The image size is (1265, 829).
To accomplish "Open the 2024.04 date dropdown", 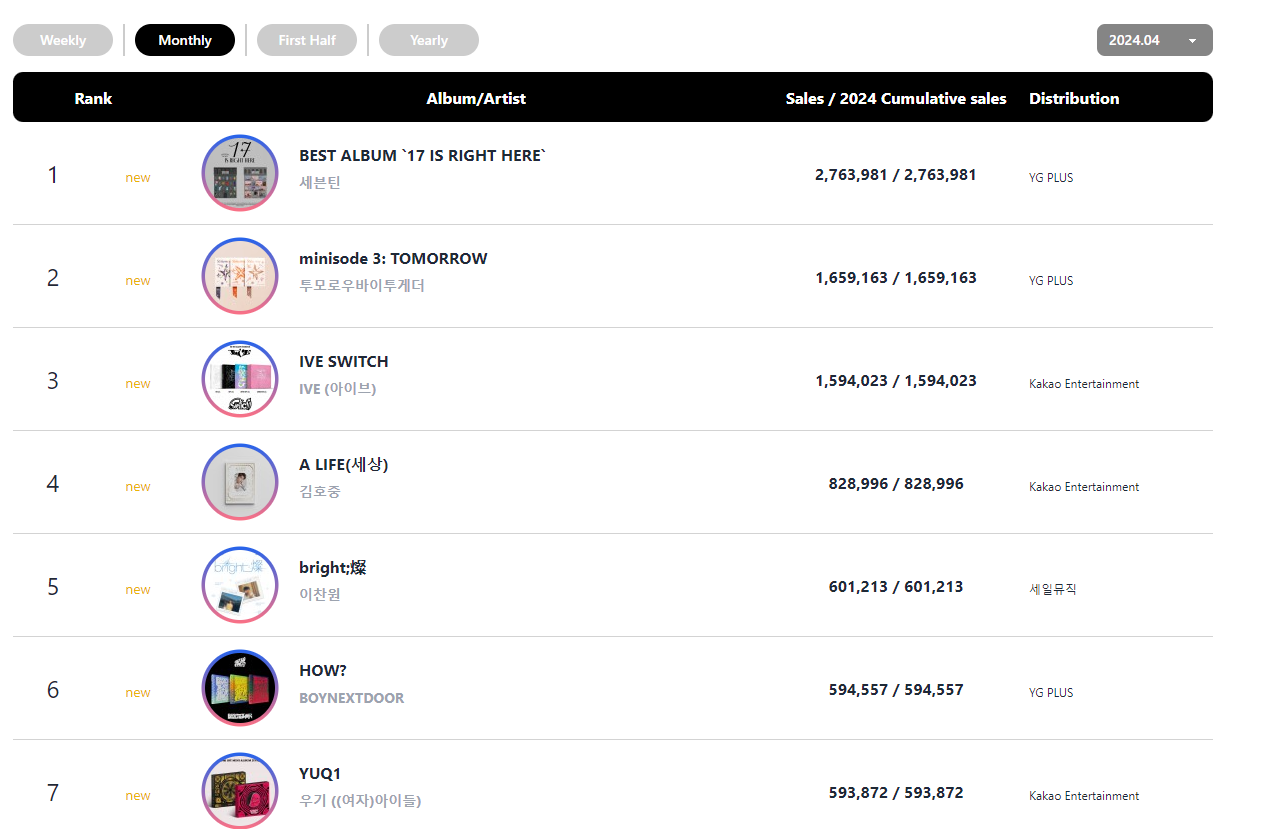I will [1154, 40].
